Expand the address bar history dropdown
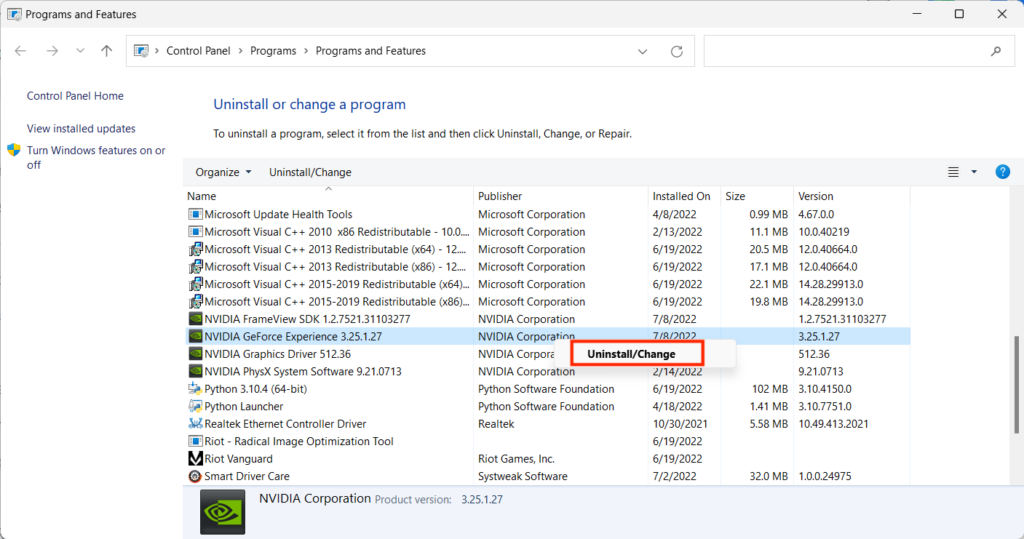Viewport: 1024px width, 539px height. [642, 51]
